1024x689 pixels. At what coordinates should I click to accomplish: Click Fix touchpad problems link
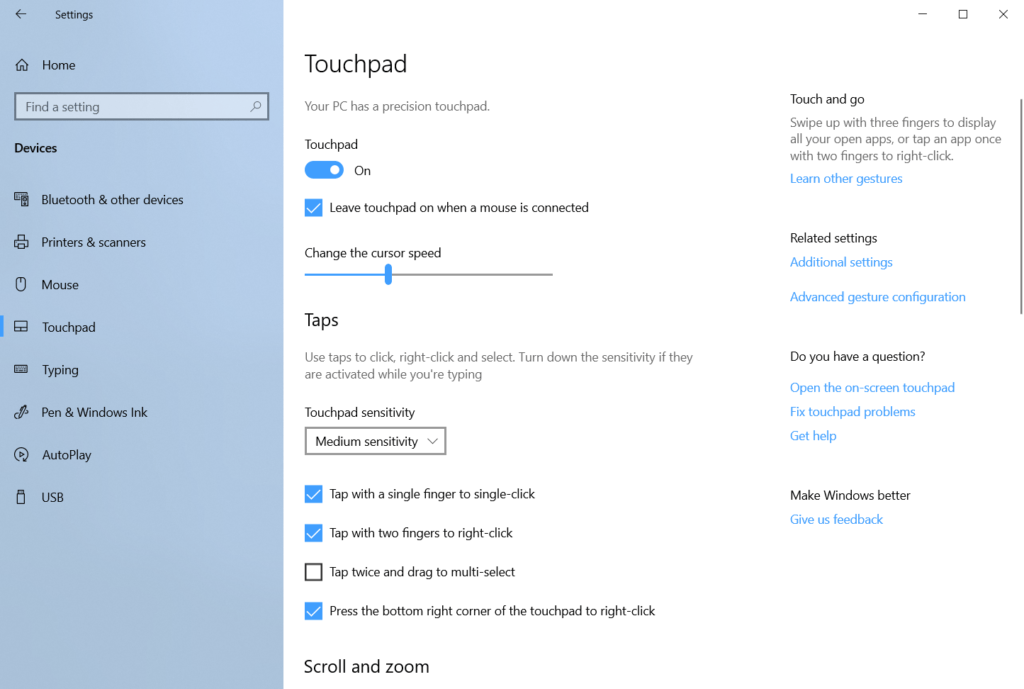(852, 411)
